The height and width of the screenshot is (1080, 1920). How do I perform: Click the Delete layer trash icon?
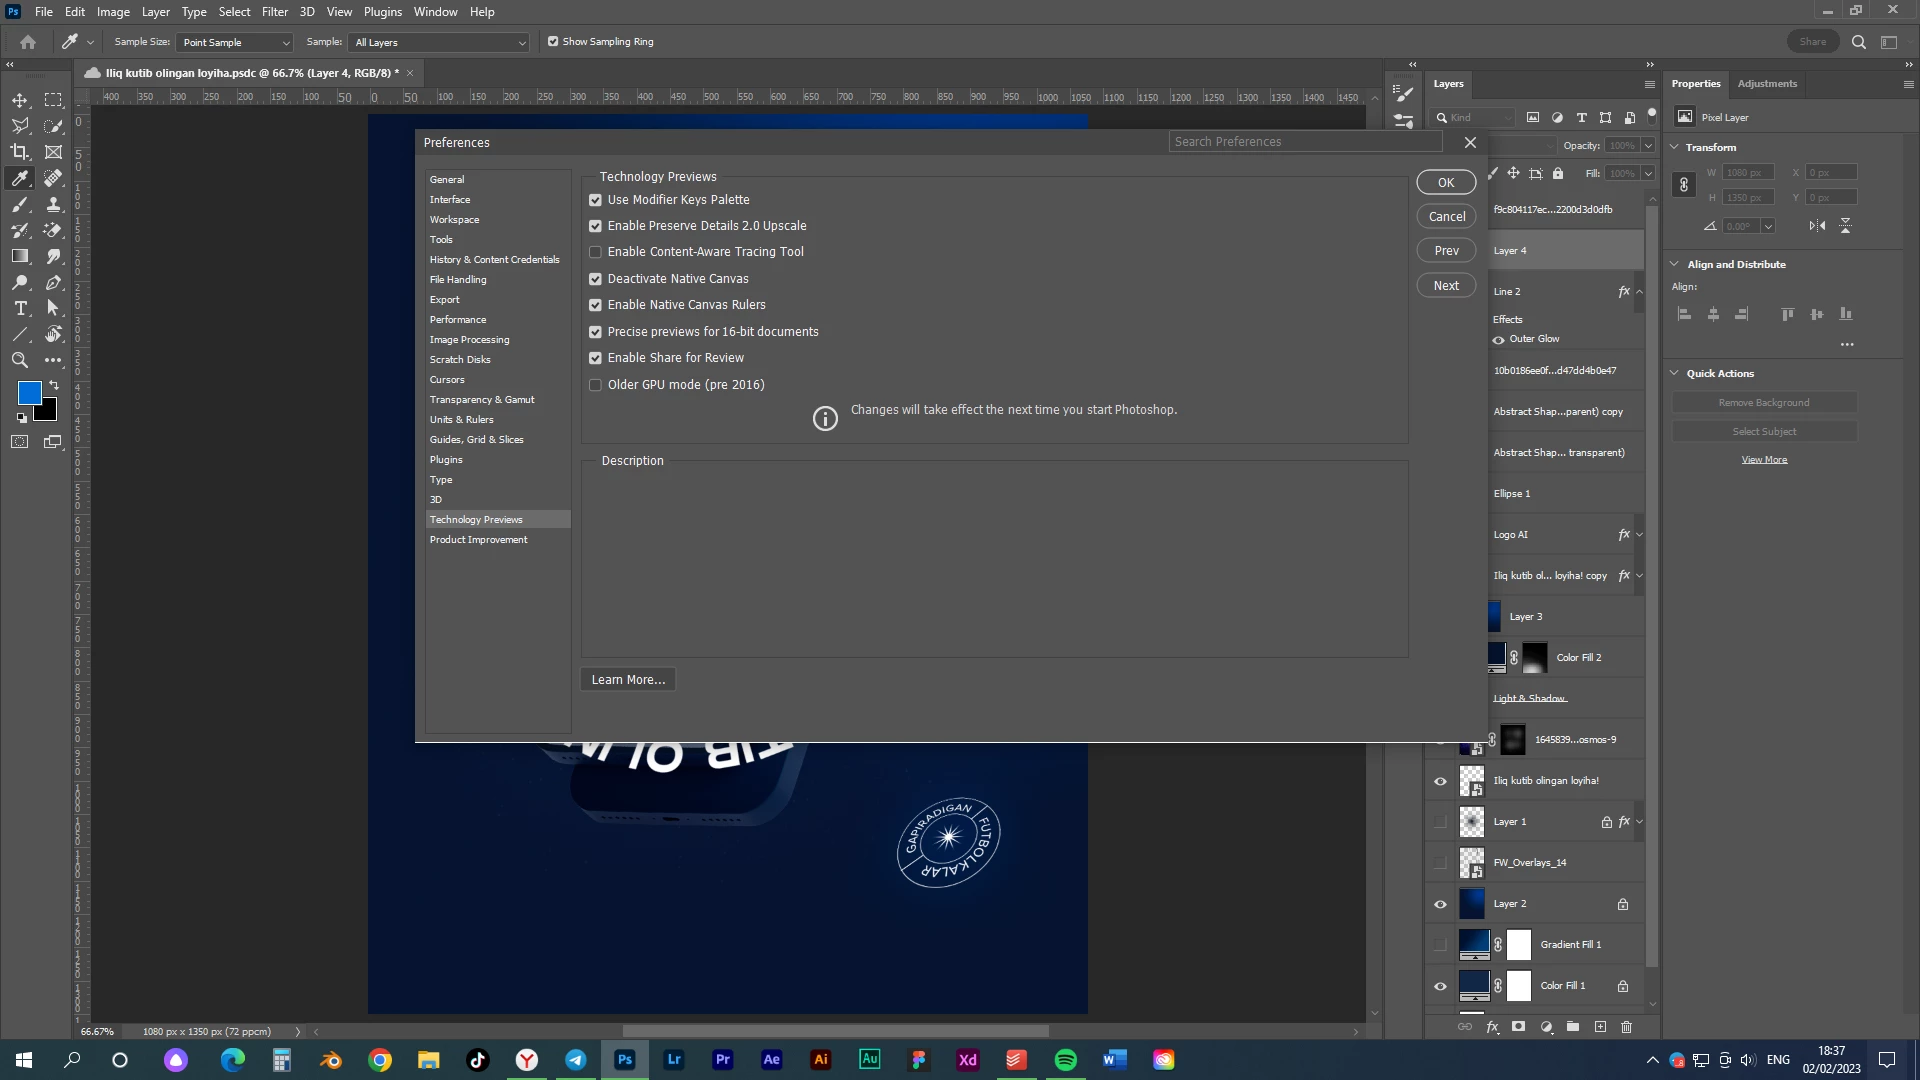pyautogui.click(x=1626, y=1027)
